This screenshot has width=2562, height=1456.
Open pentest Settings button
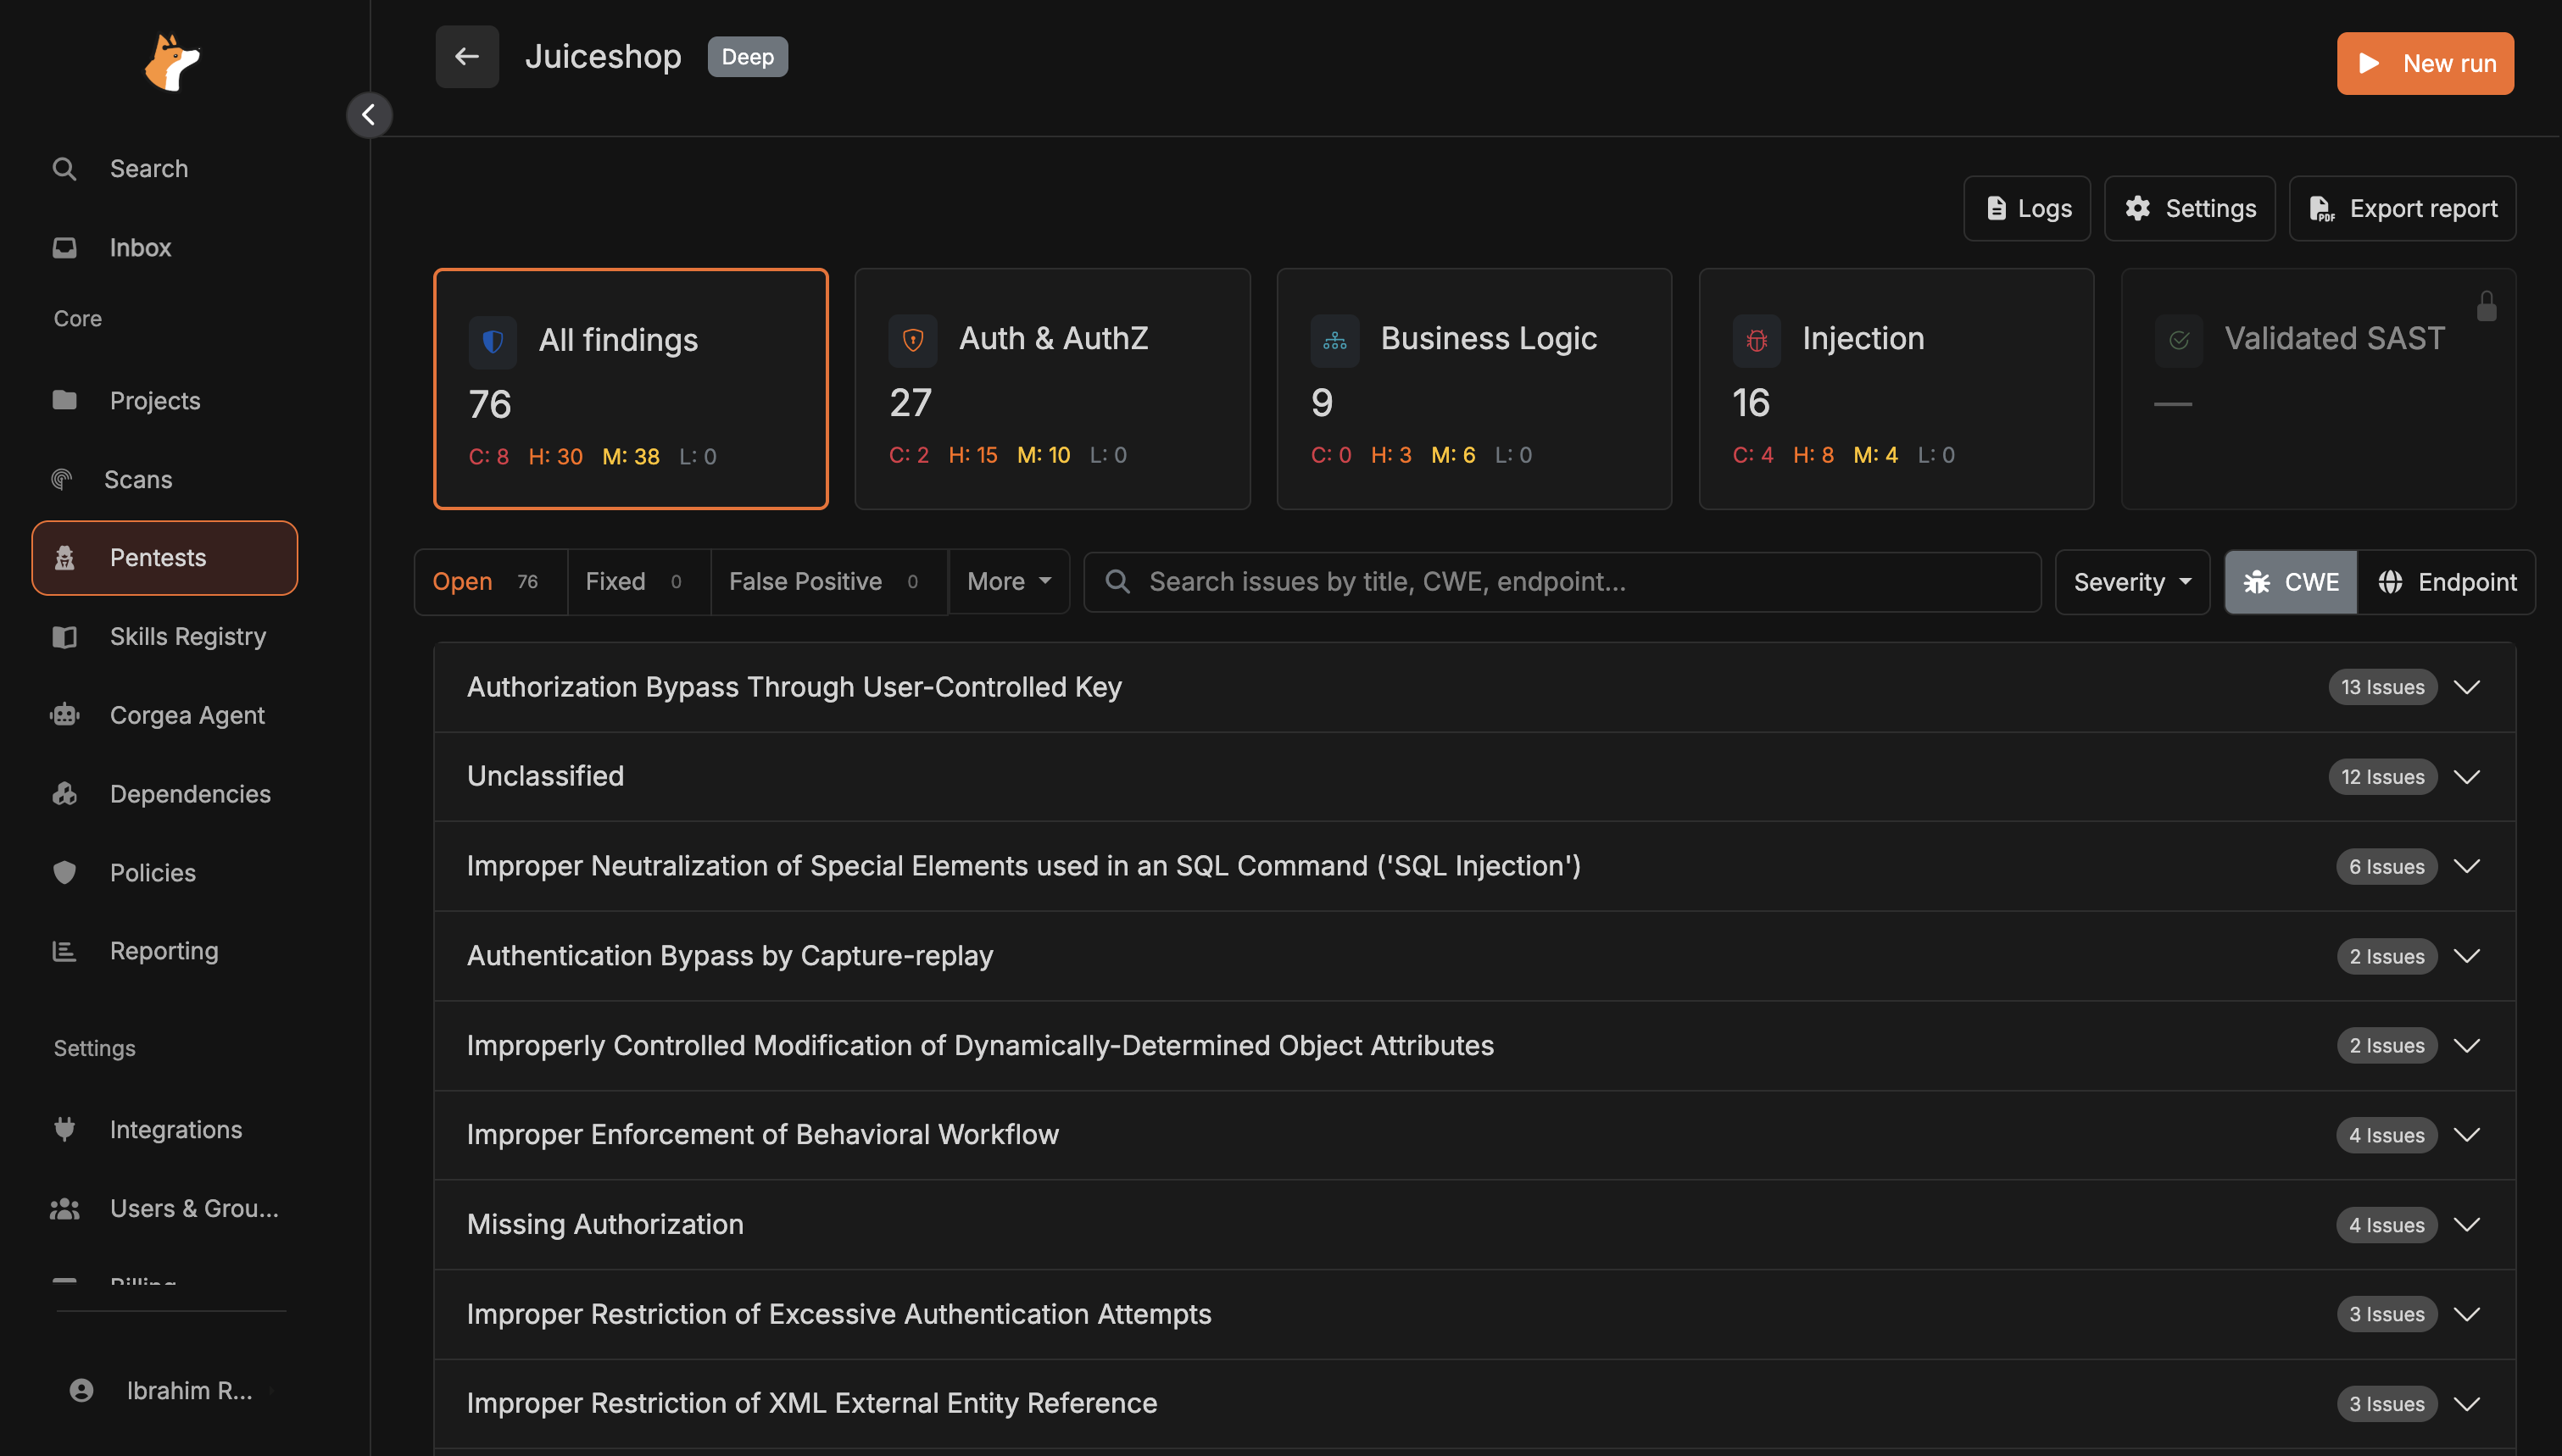pos(2189,208)
